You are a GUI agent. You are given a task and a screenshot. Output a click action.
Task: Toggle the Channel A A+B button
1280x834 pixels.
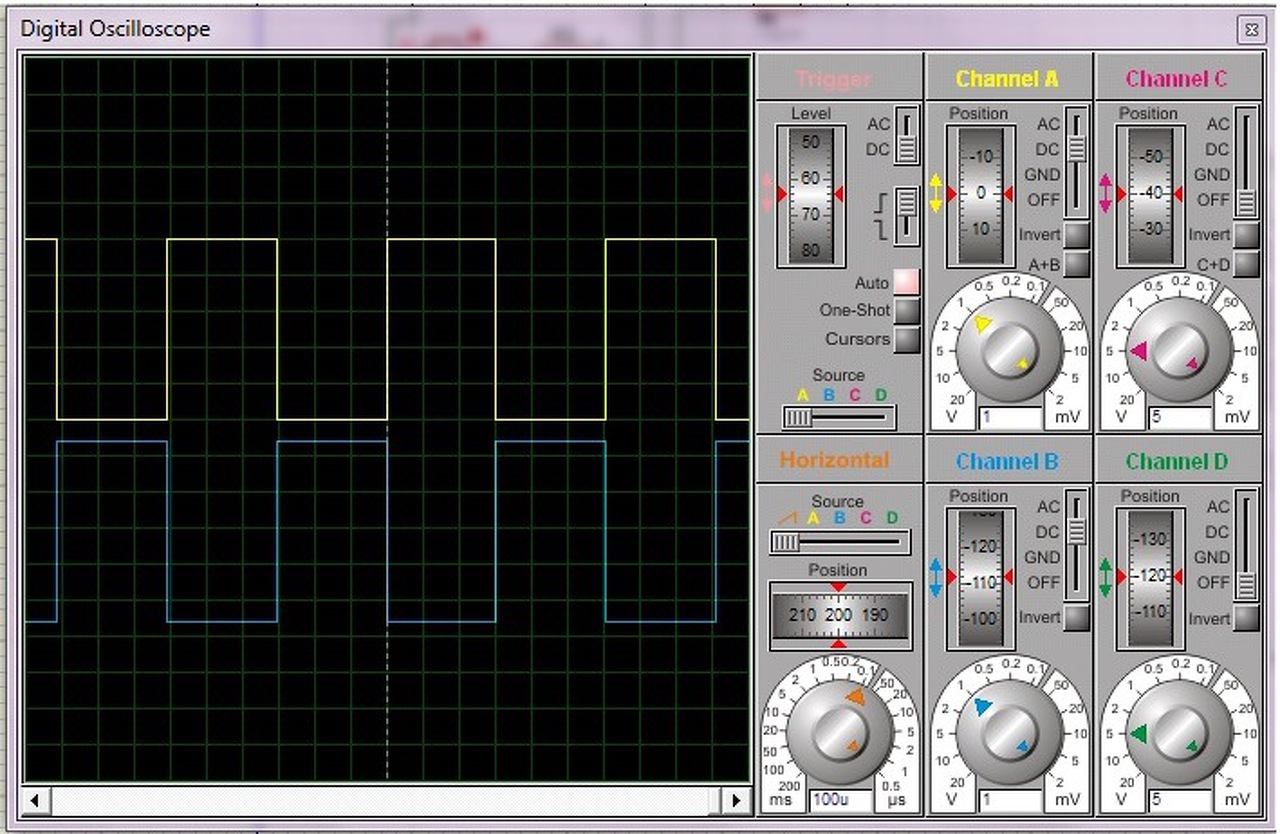pyautogui.click(x=1076, y=264)
